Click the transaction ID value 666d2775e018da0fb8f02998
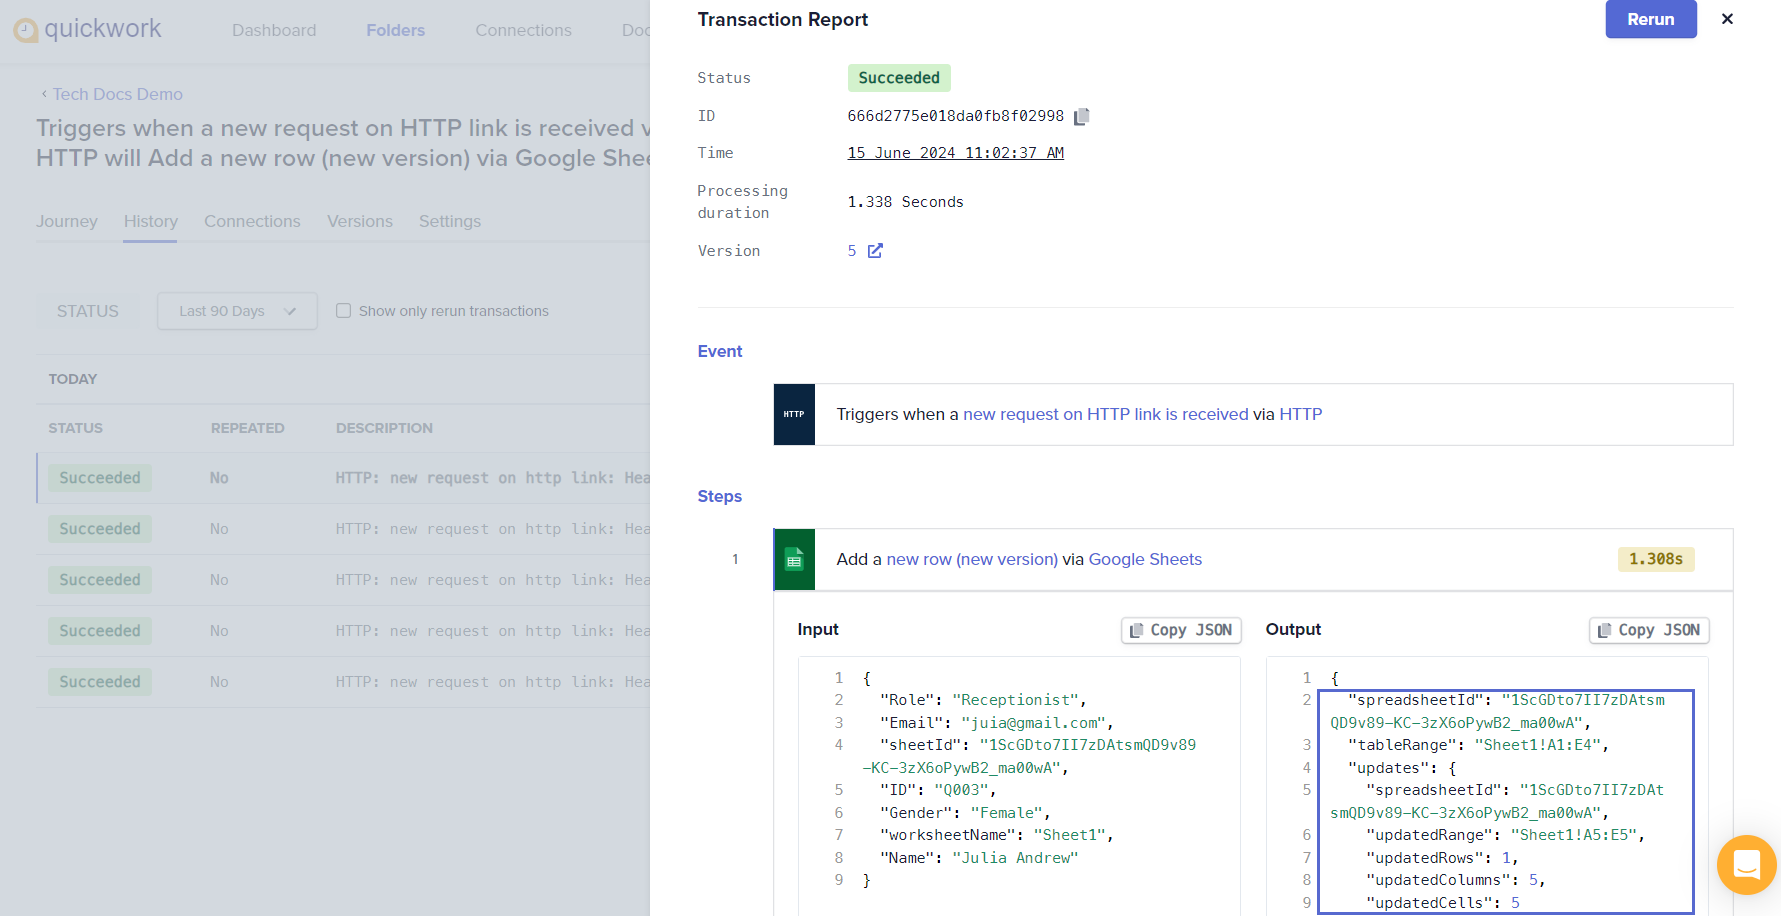Image resolution: width=1781 pixels, height=916 pixels. [x=955, y=116]
